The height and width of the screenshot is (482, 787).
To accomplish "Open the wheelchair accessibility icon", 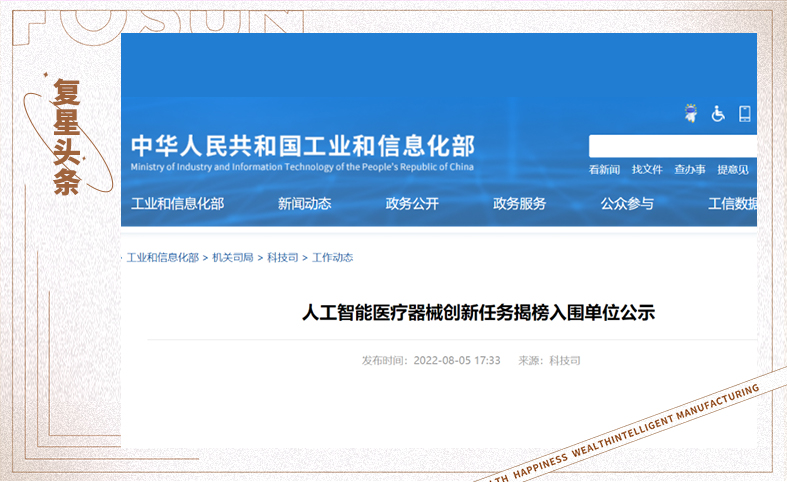I will [x=718, y=114].
